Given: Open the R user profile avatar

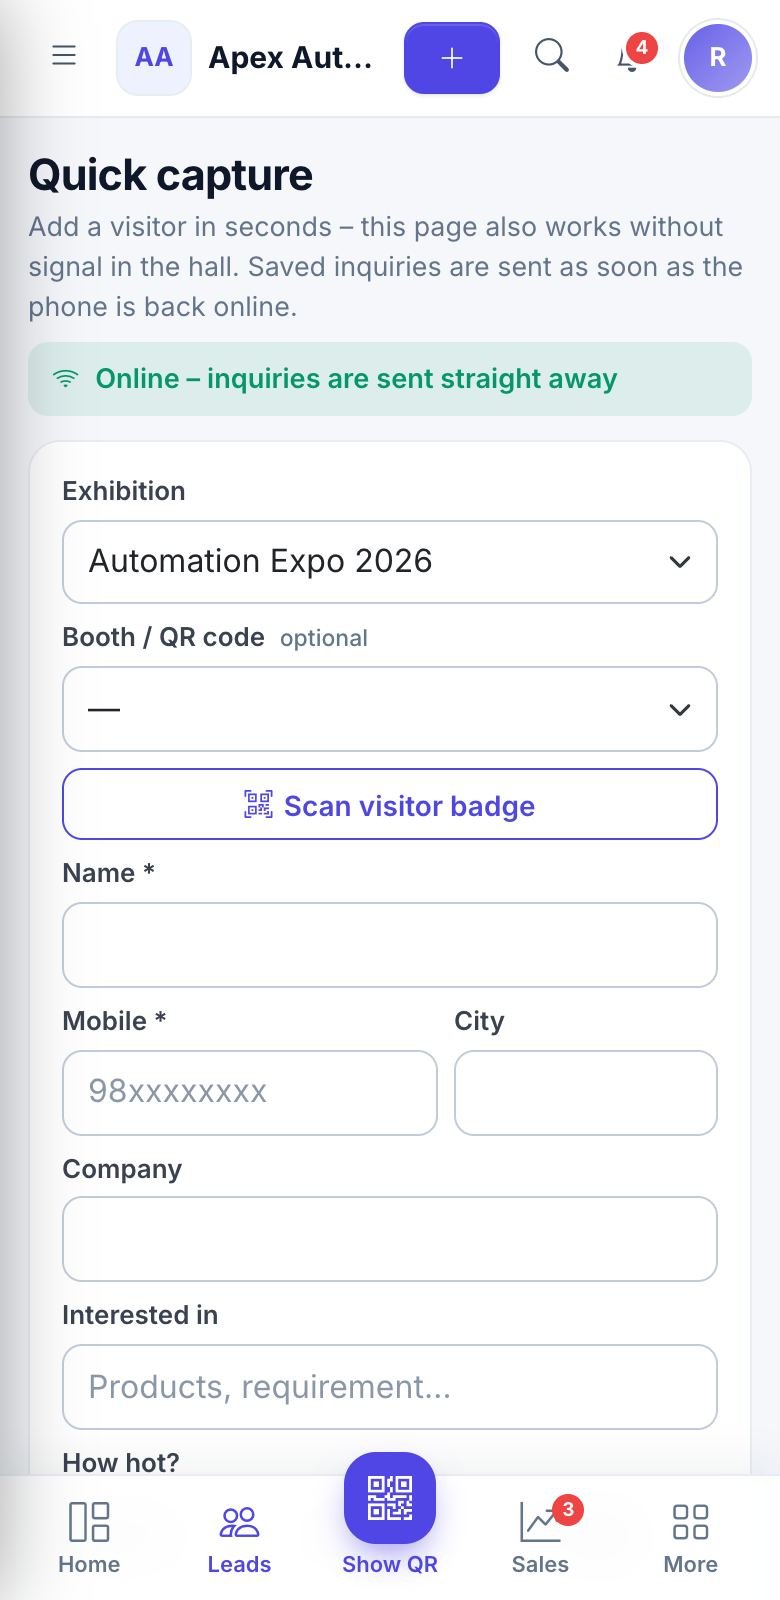Looking at the screenshot, I should (x=718, y=58).
